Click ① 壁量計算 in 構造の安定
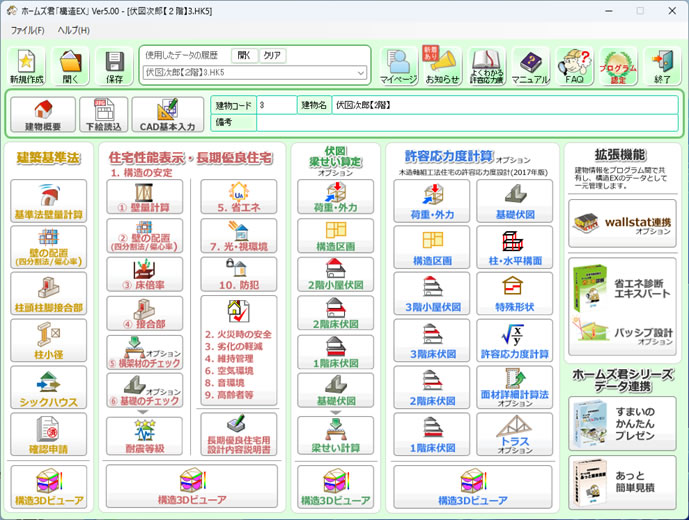The width and height of the screenshot is (689, 520). point(145,197)
